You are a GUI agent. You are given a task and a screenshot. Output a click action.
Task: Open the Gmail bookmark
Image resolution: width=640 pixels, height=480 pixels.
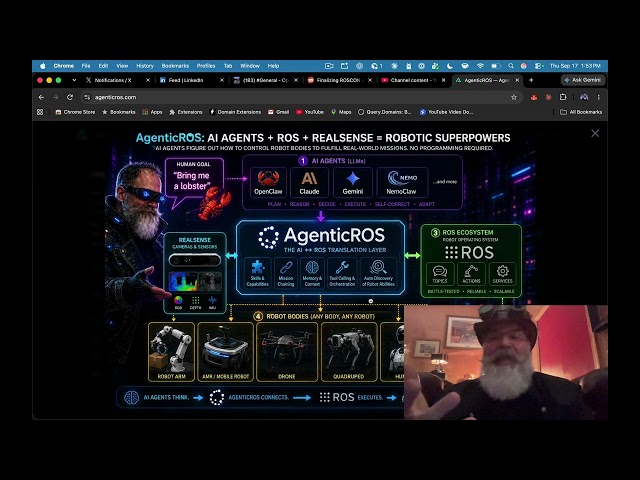278,112
